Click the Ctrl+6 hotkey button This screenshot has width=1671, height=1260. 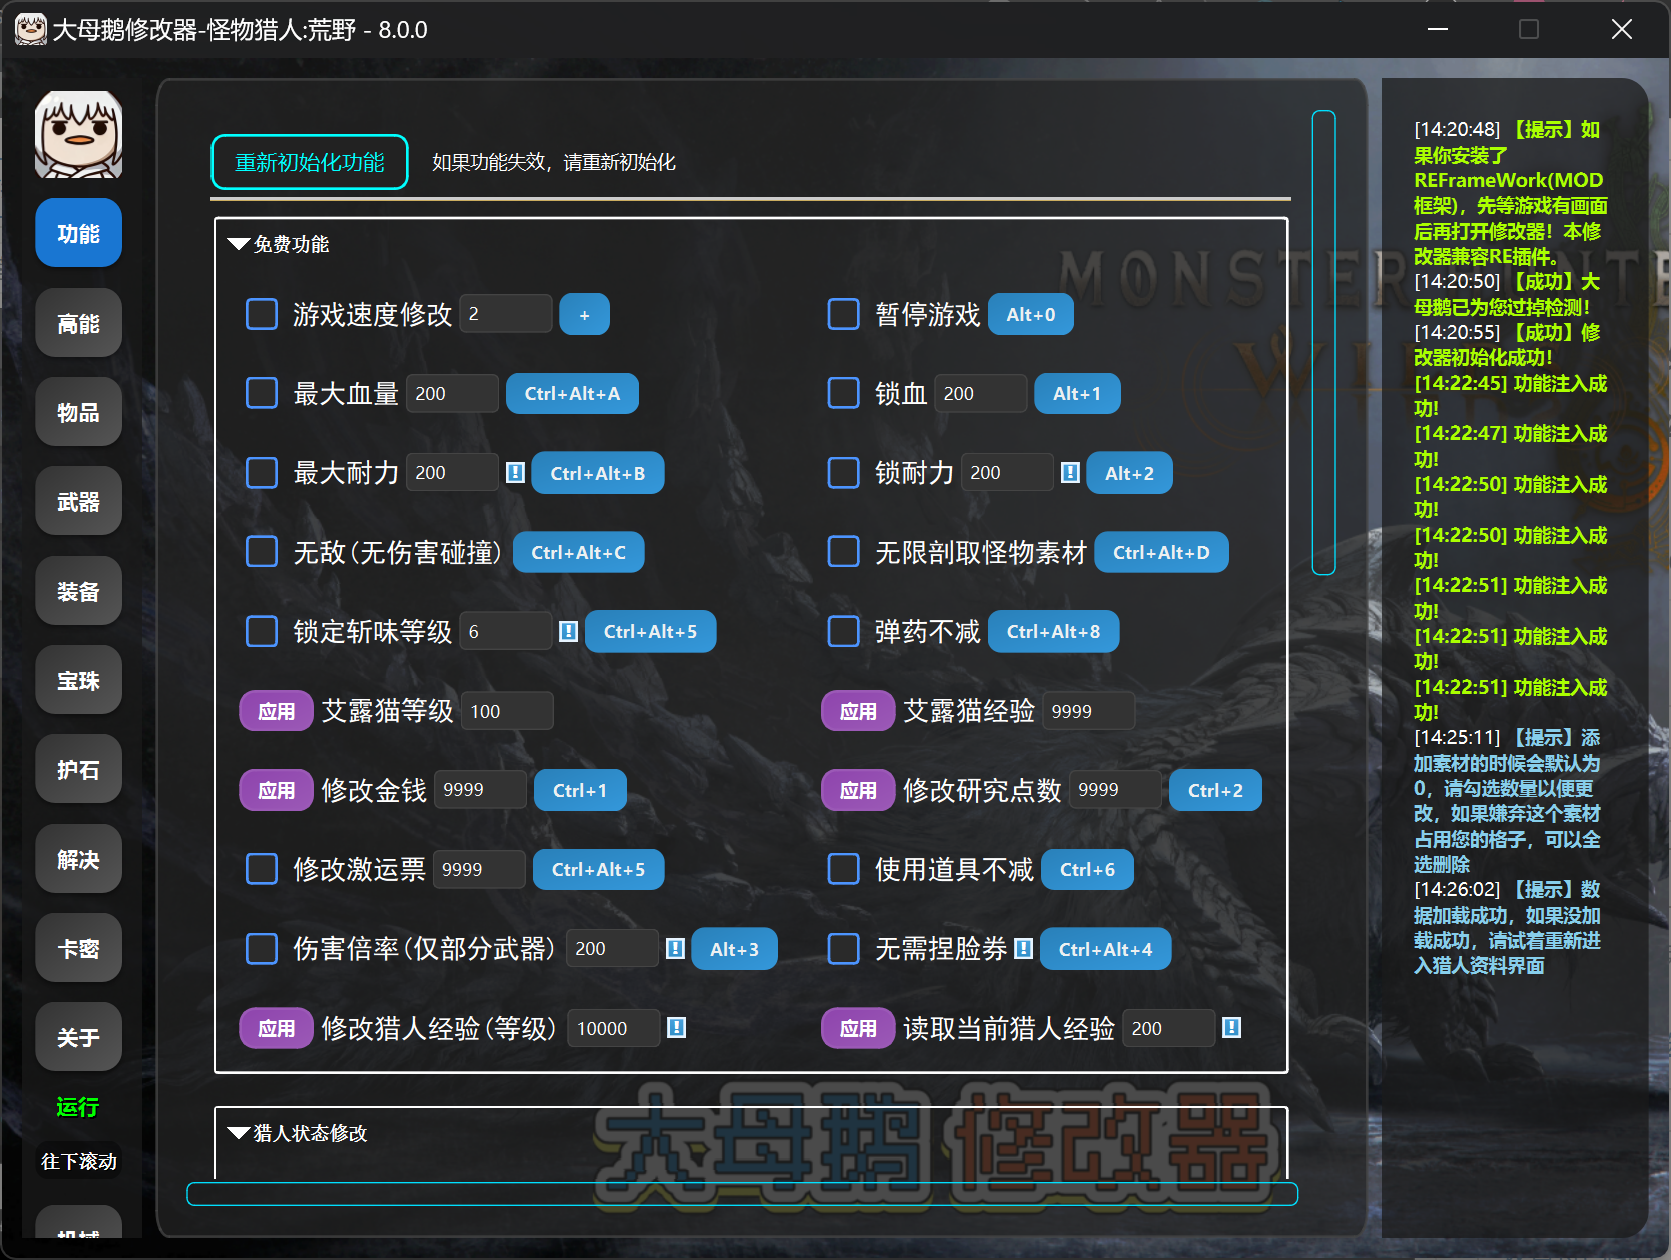pyautogui.click(x=1087, y=869)
